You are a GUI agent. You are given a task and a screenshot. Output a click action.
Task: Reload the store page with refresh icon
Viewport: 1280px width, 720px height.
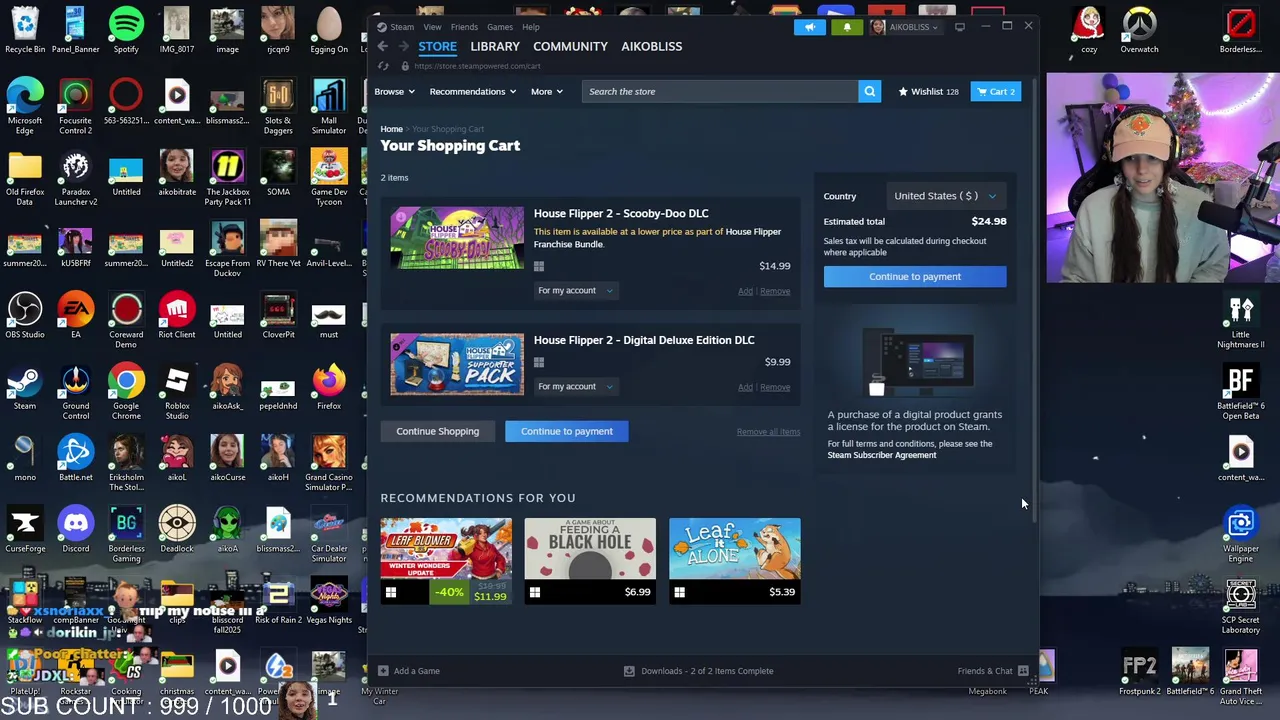click(383, 66)
